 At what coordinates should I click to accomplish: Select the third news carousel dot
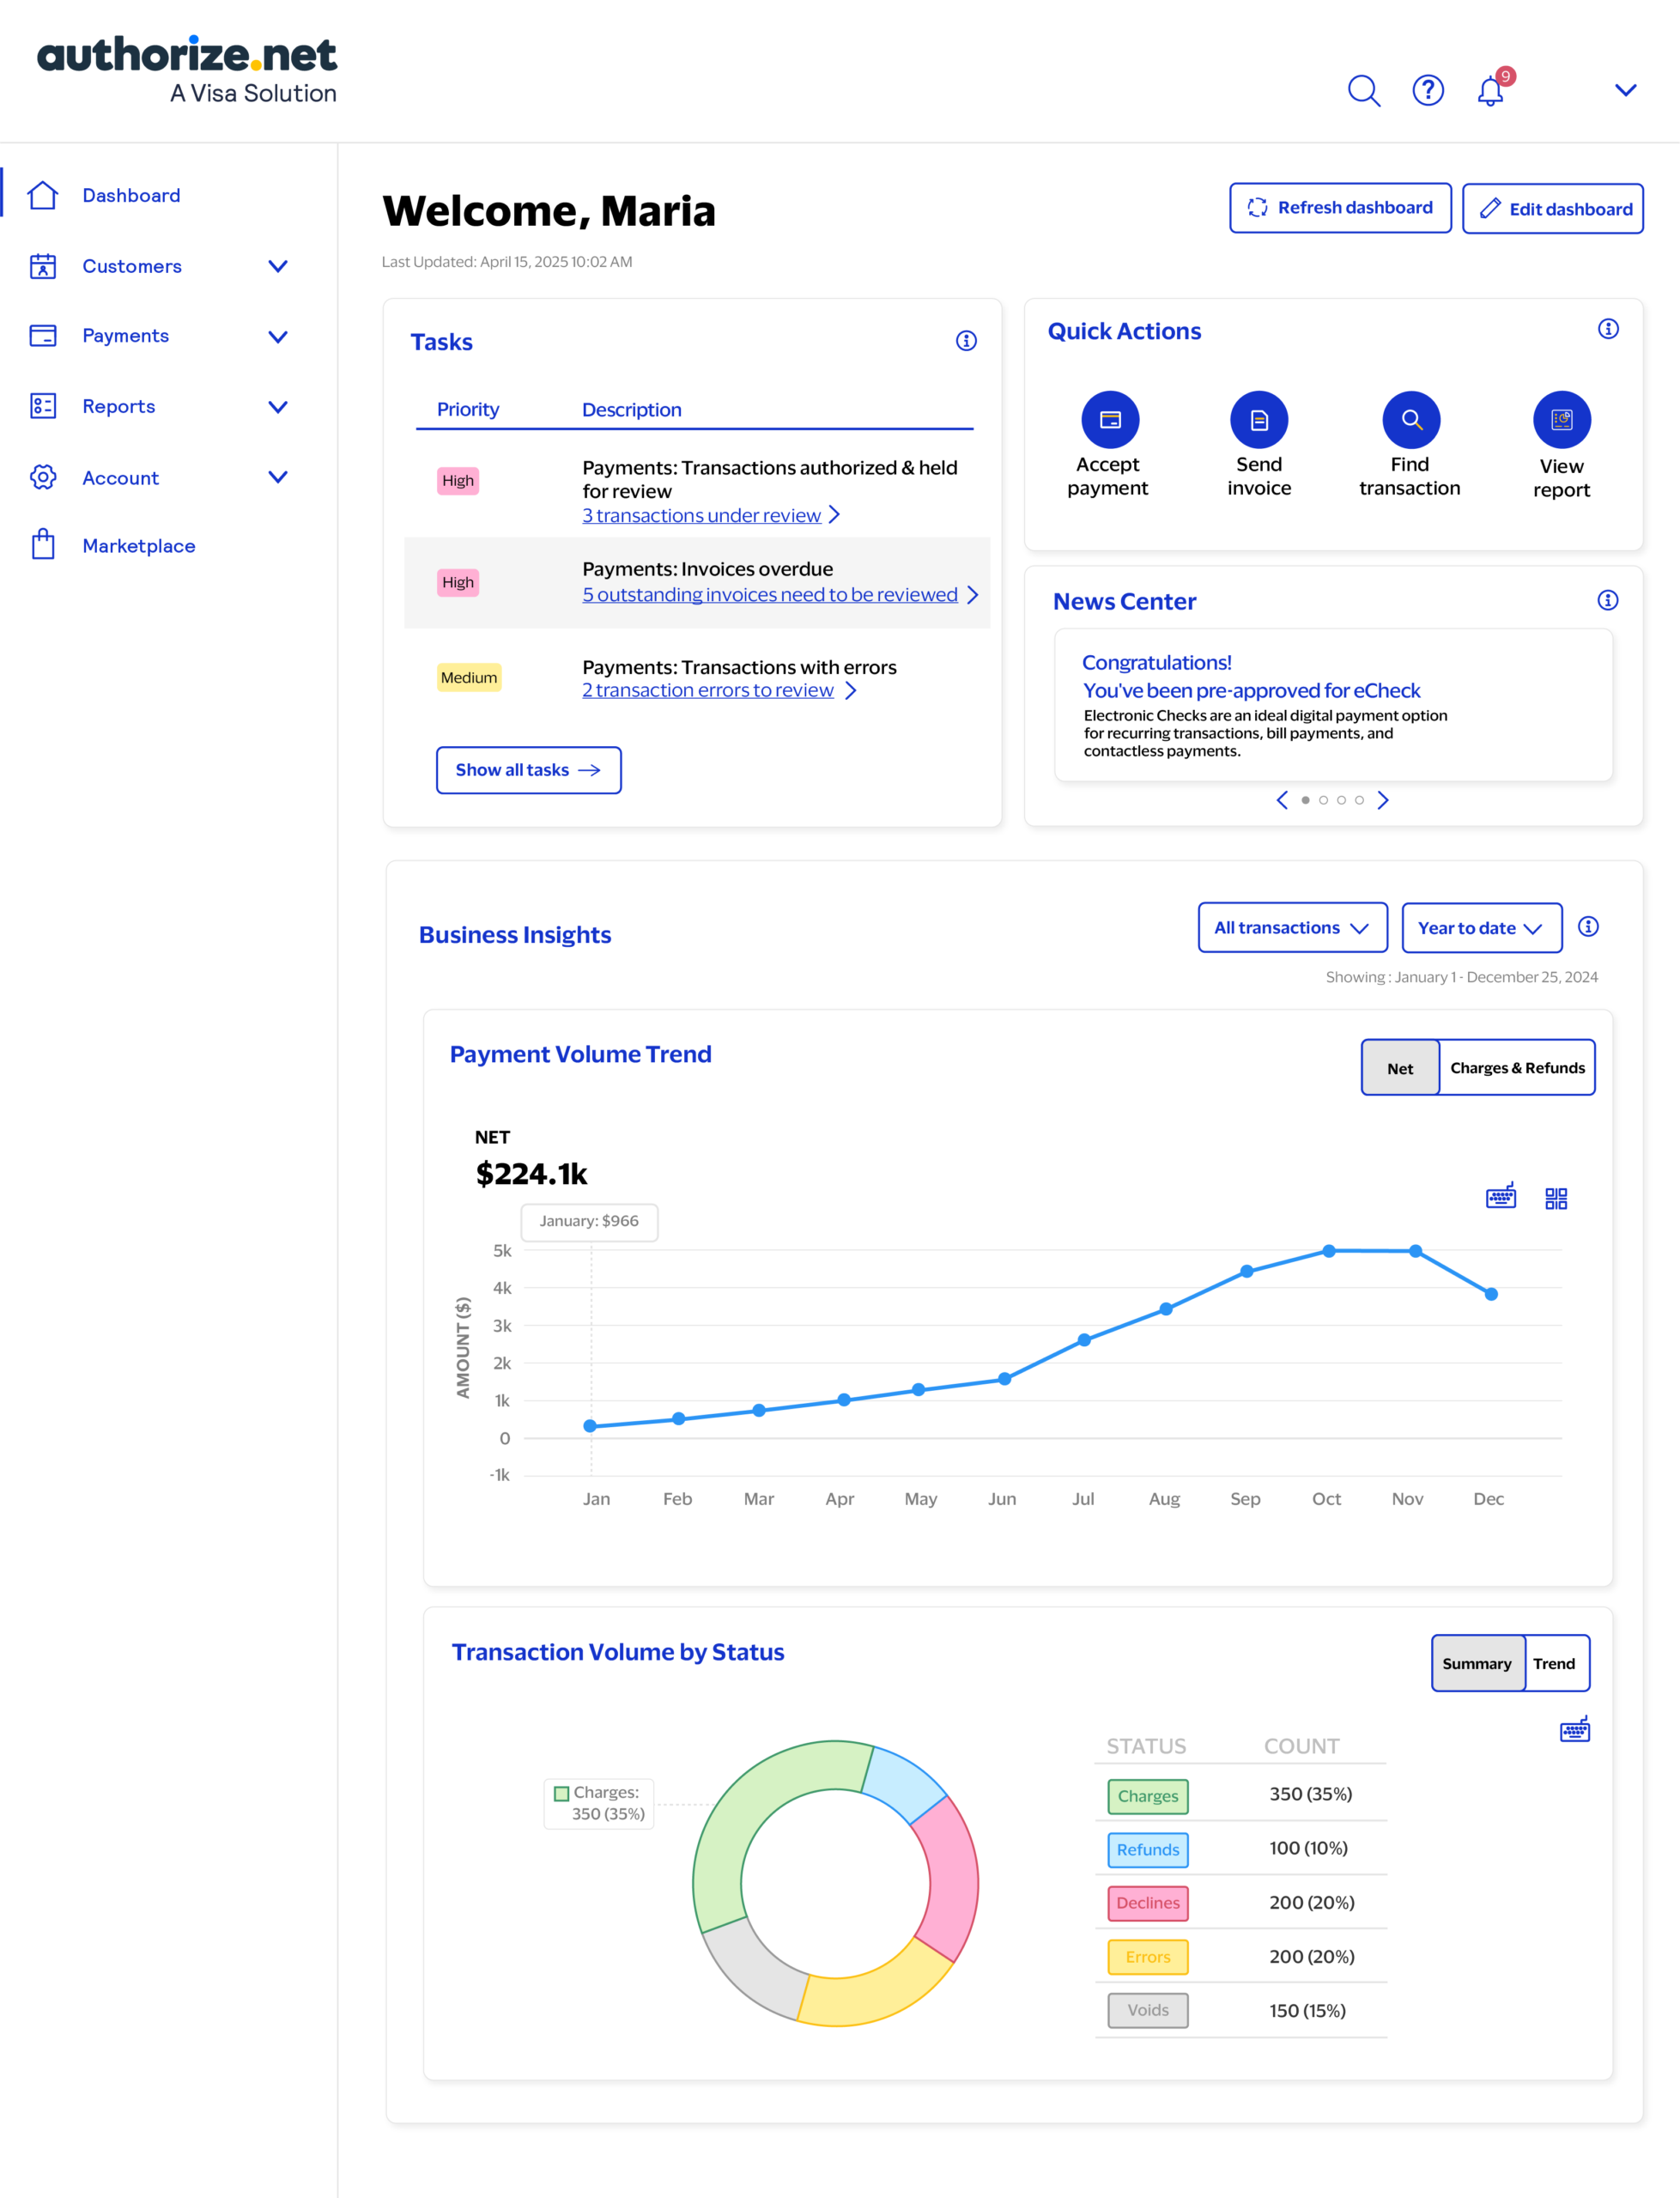[x=1341, y=800]
